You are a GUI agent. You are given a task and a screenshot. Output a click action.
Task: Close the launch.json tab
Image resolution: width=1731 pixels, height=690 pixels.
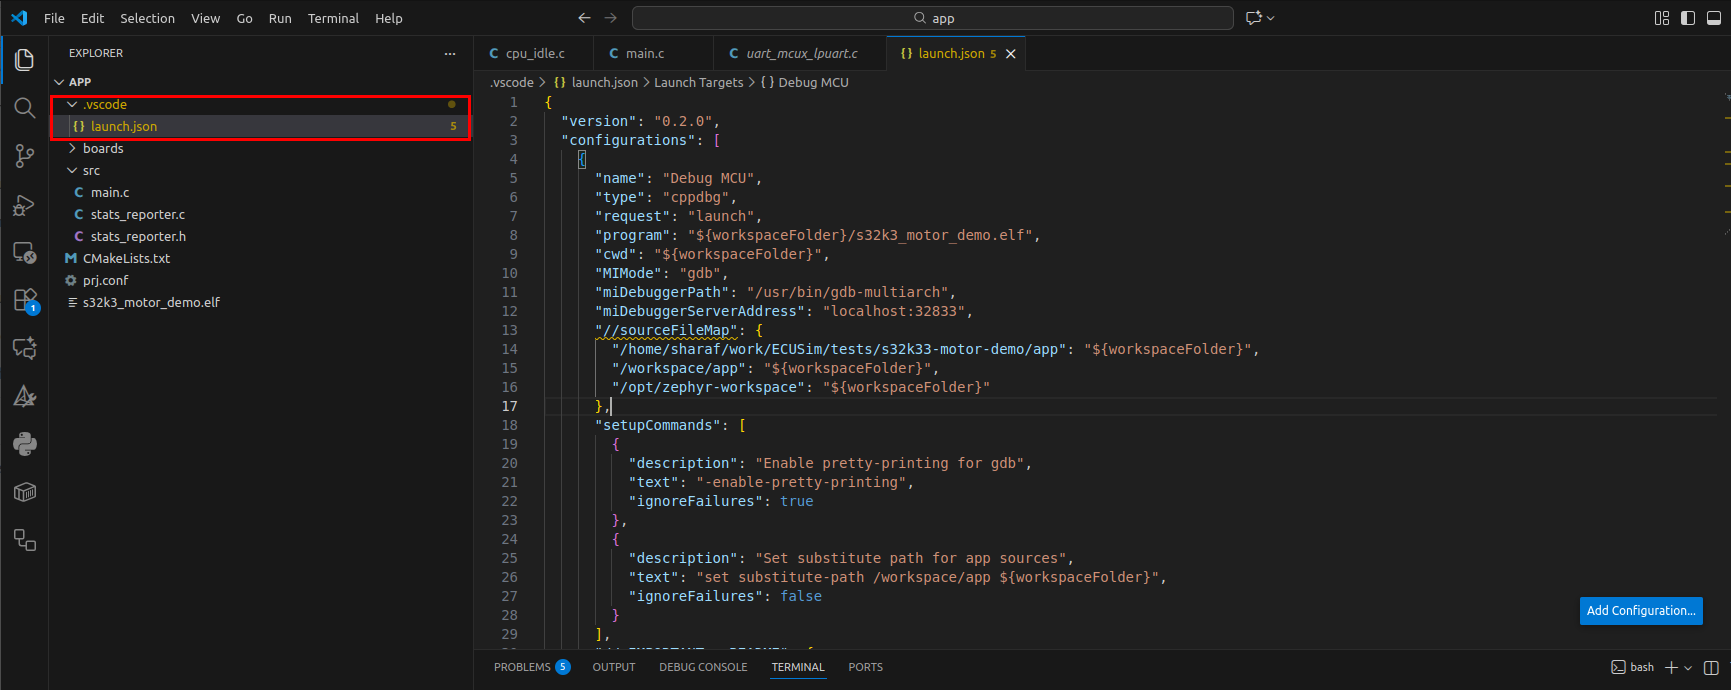pos(1011,54)
